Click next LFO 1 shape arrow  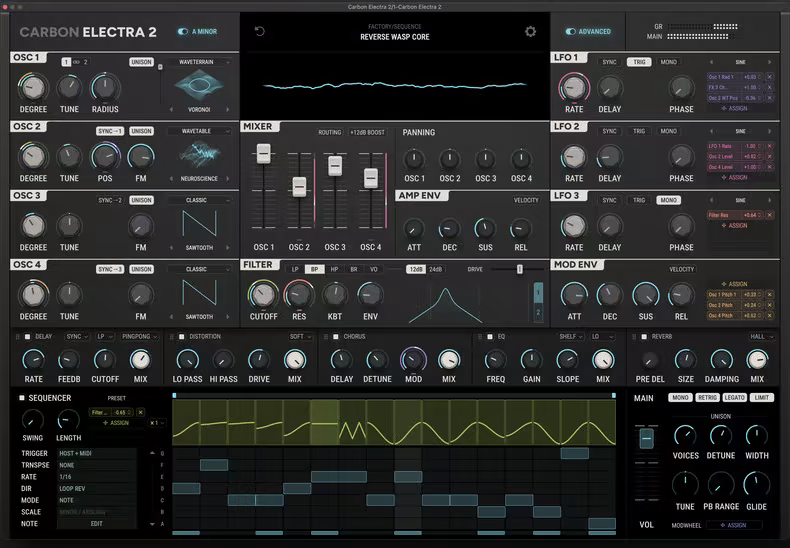(x=769, y=62)
